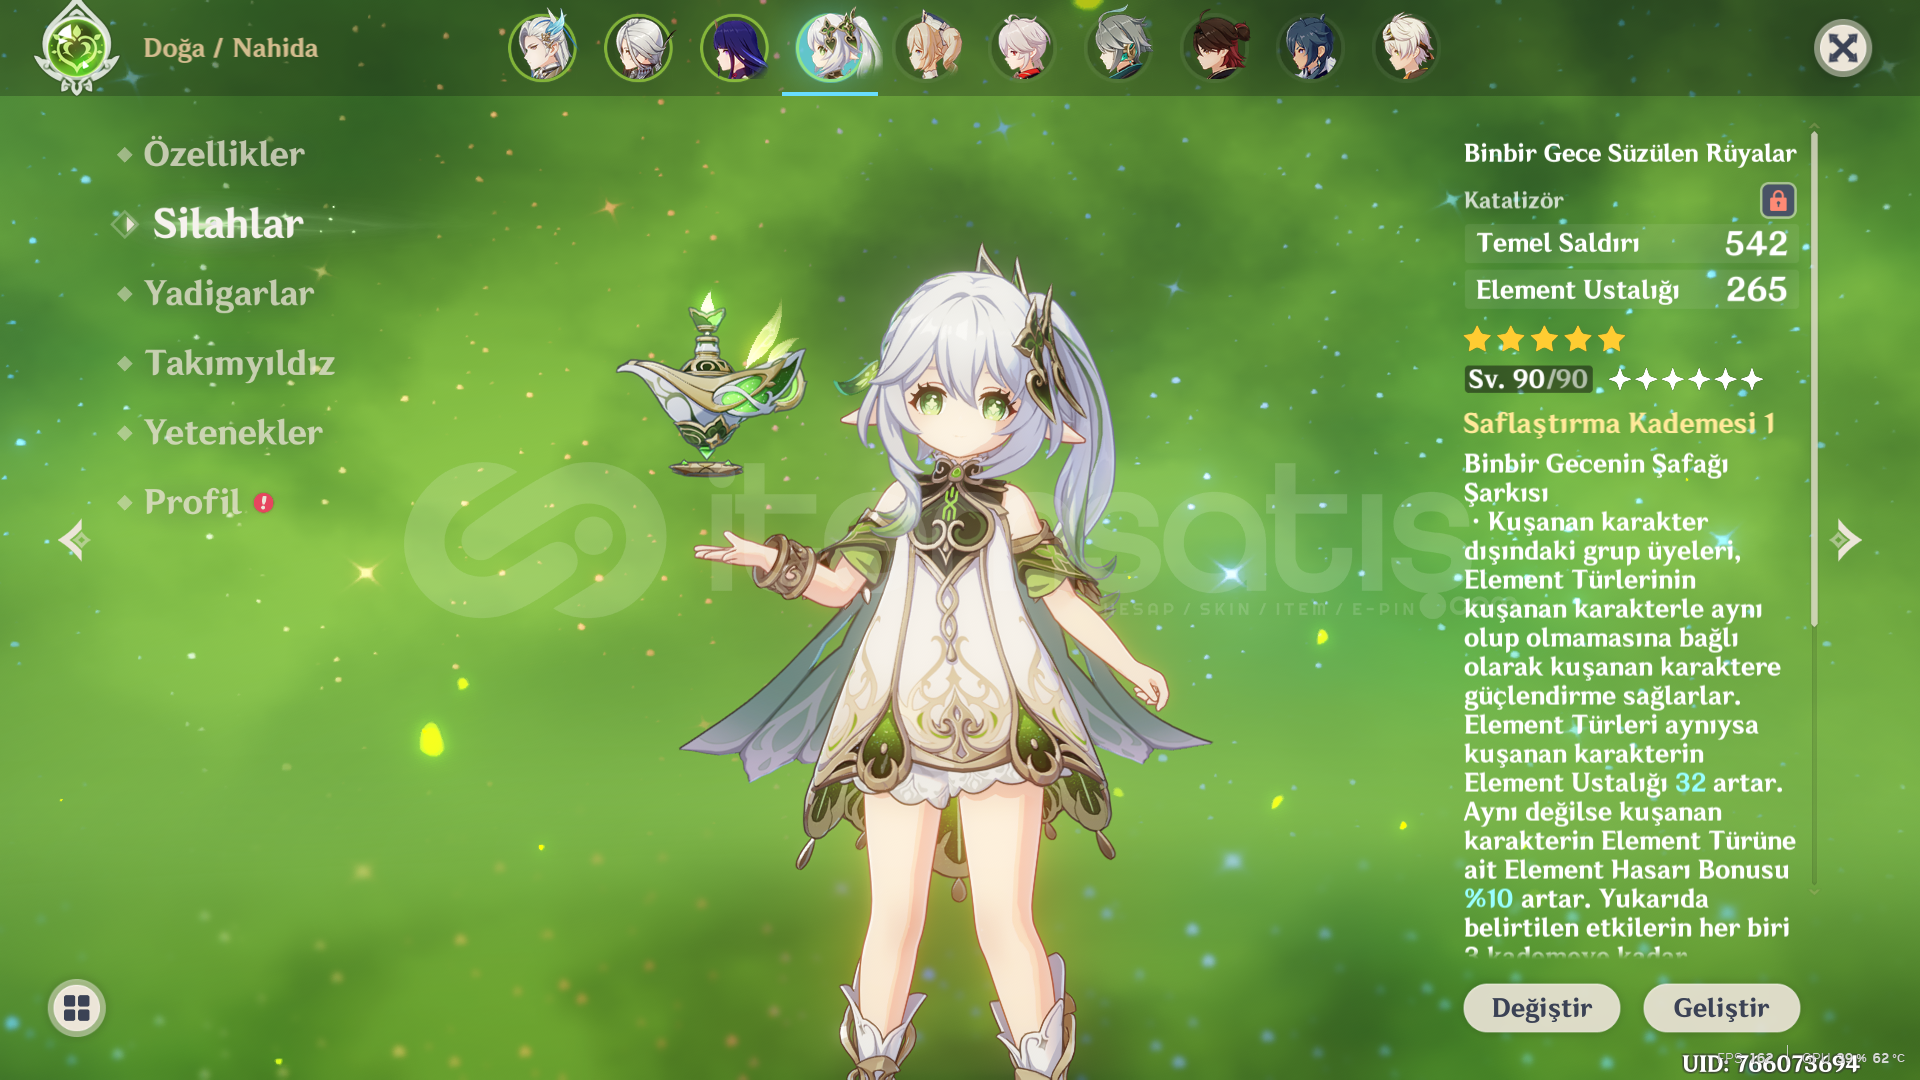Select the purple-haired character portrait
The width and height of the screenshot is (1920, 1080).
pyautogui.click(x=734, y=47)
